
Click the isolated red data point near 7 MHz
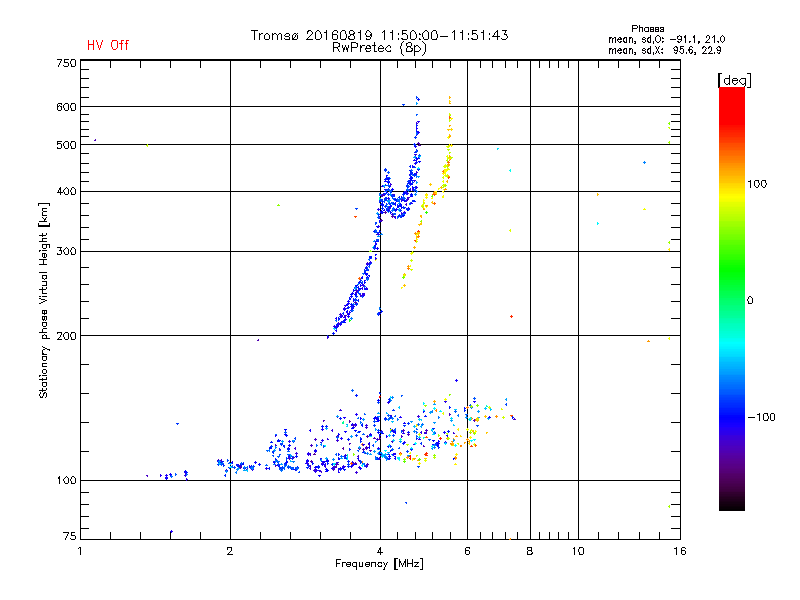[511, 317]
